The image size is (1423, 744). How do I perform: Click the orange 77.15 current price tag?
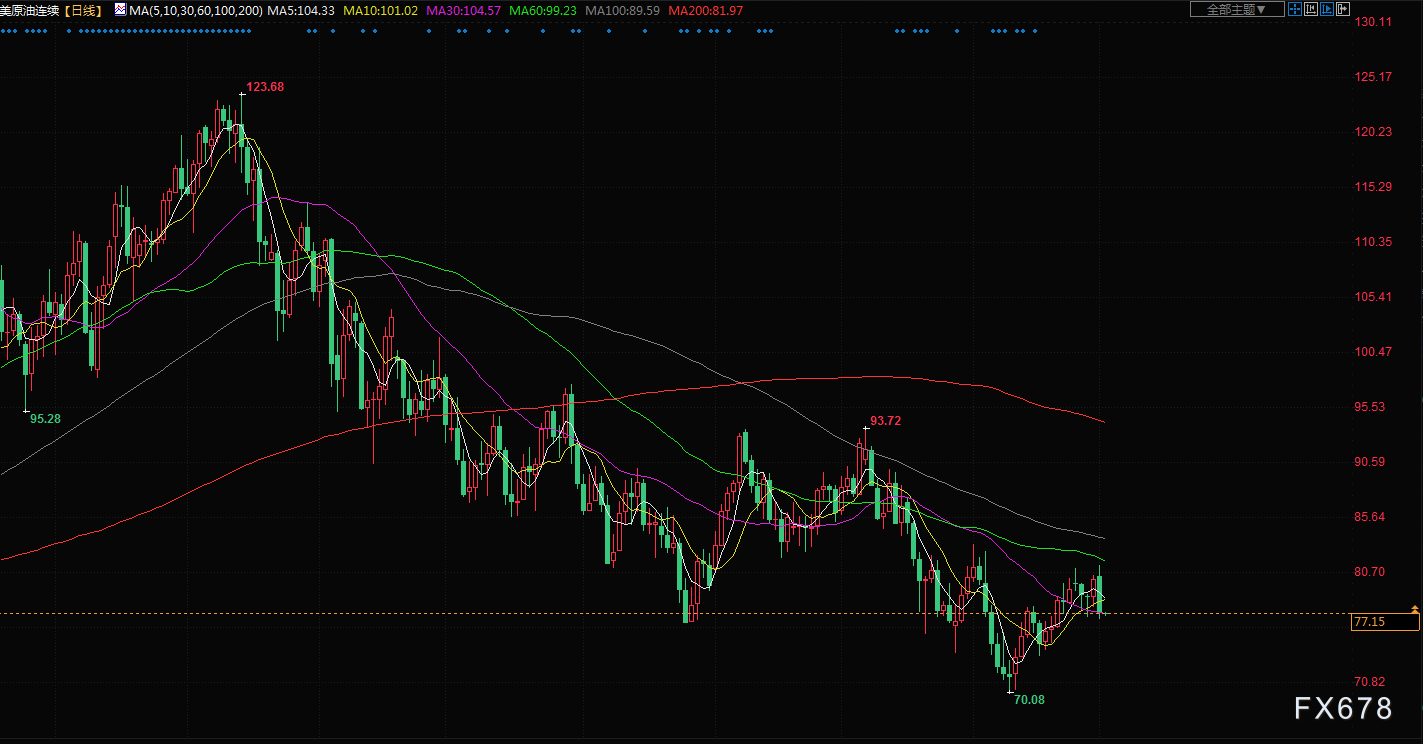pos(1384,622)
